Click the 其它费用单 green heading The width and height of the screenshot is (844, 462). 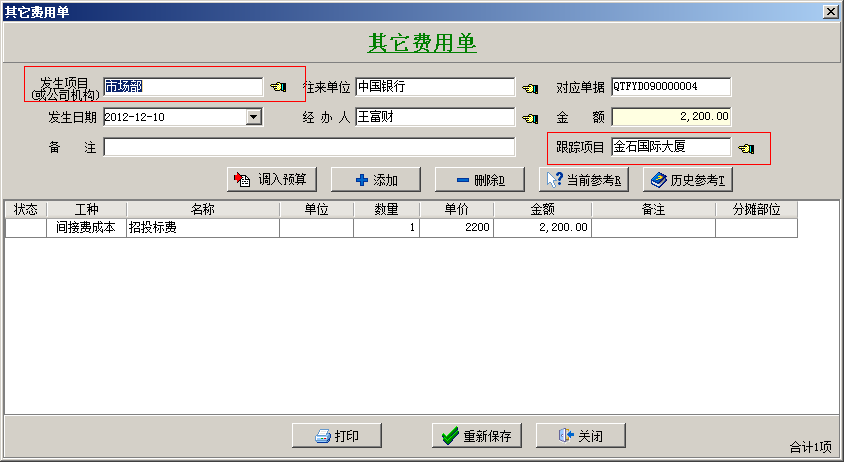[x=422, y=43]
